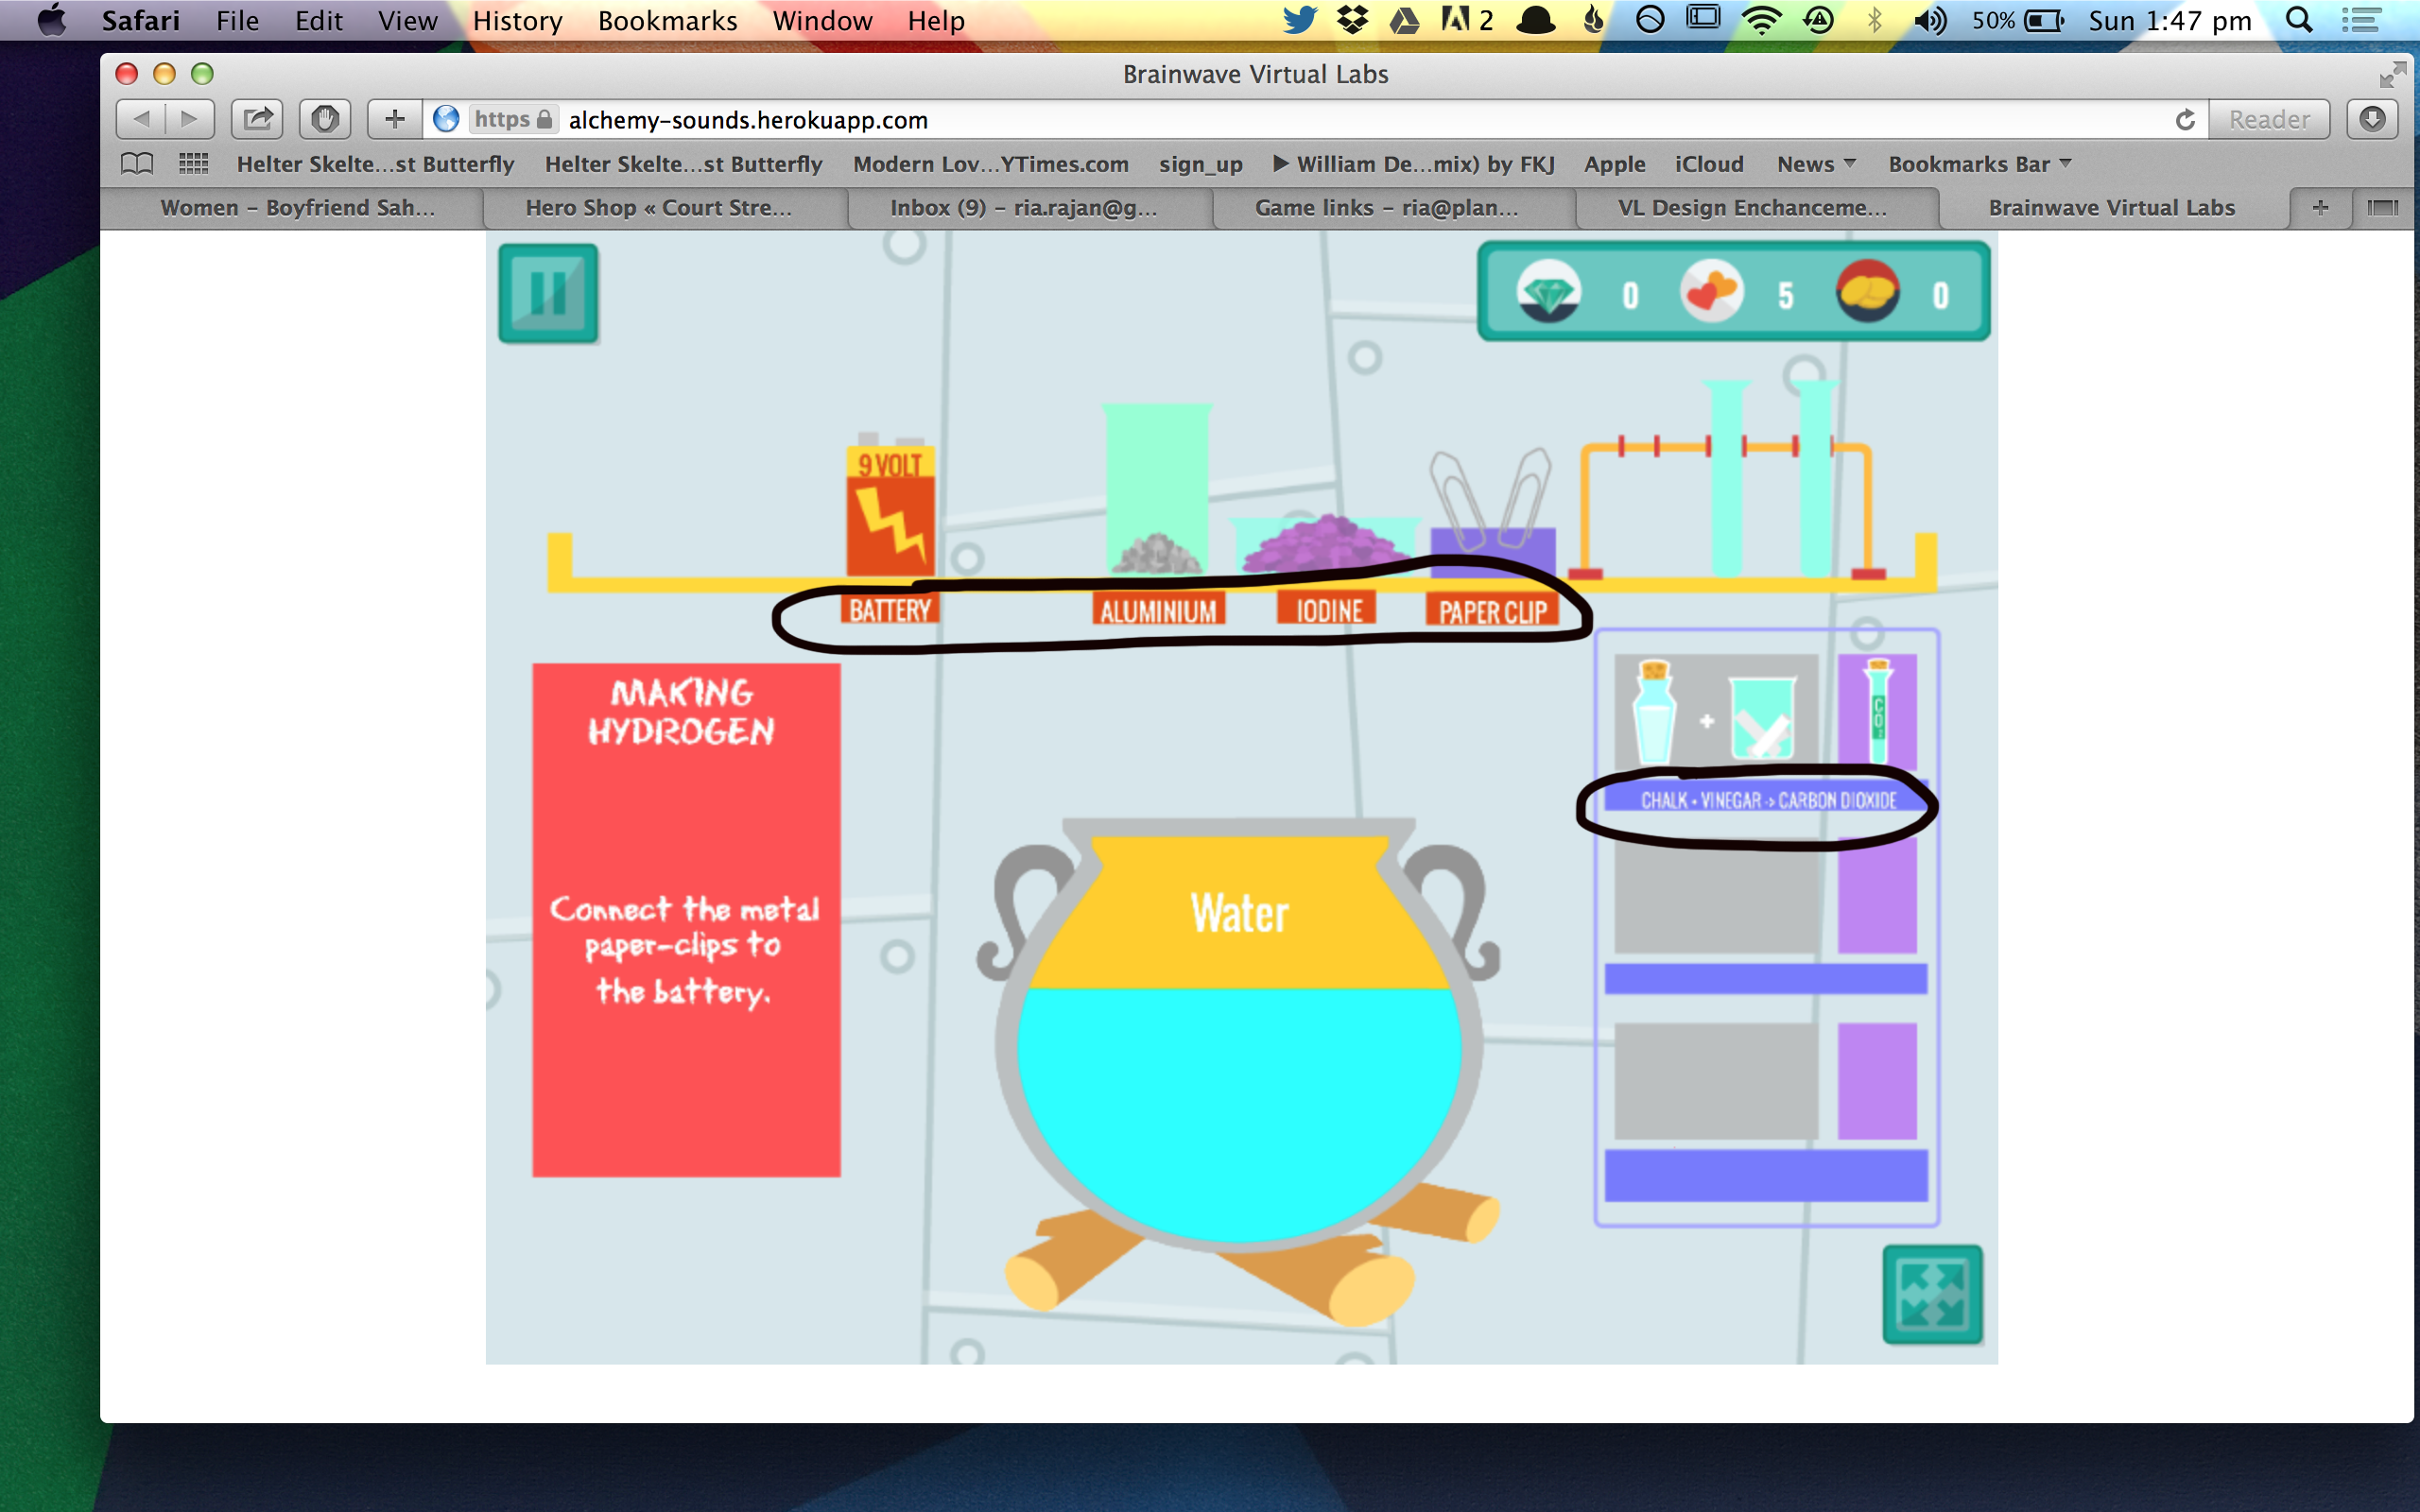
Task: Go forward in Safari
Action: 189,119
